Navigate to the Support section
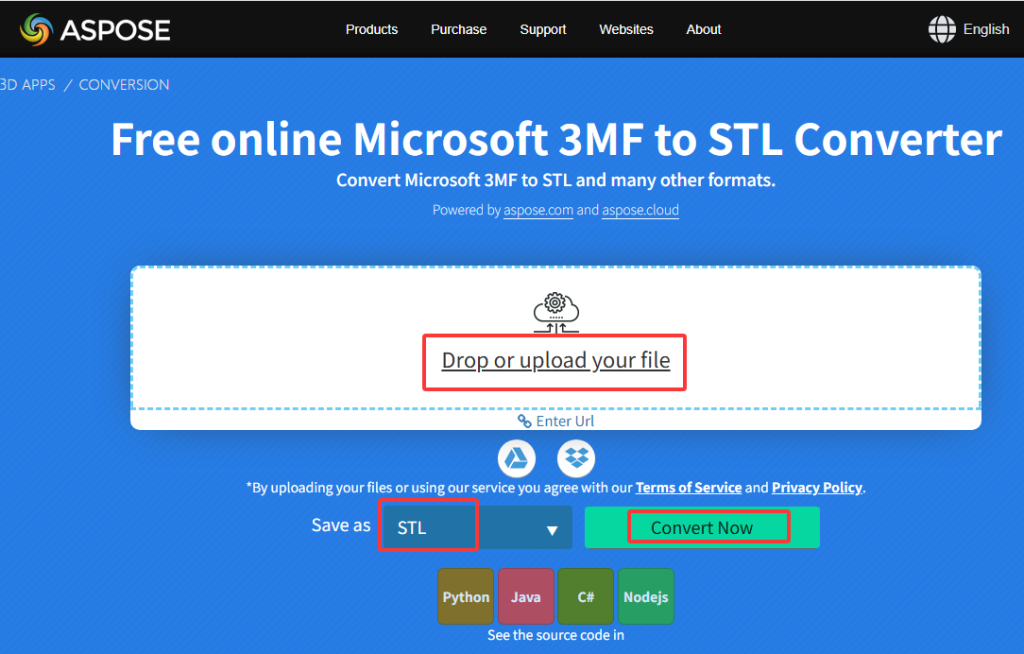This screenshot has width=1024, height=654. tap(543, 29)
